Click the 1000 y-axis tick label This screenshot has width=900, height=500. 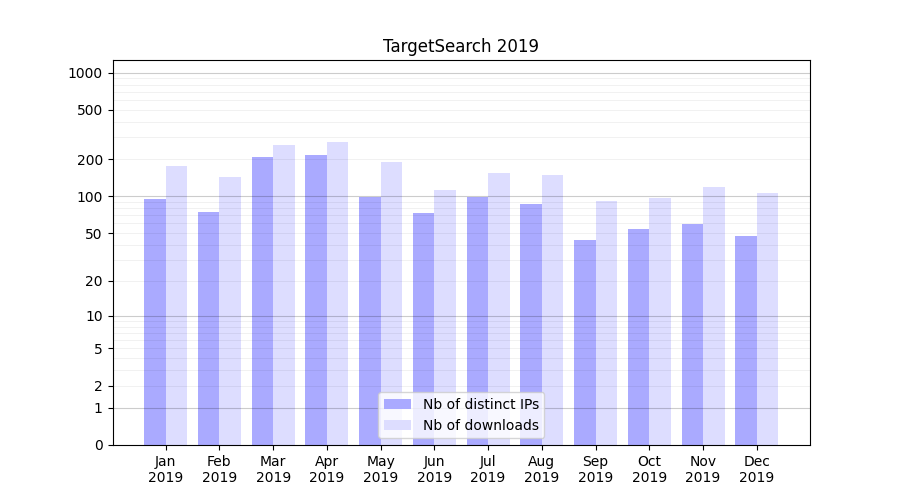coord(85,73)
